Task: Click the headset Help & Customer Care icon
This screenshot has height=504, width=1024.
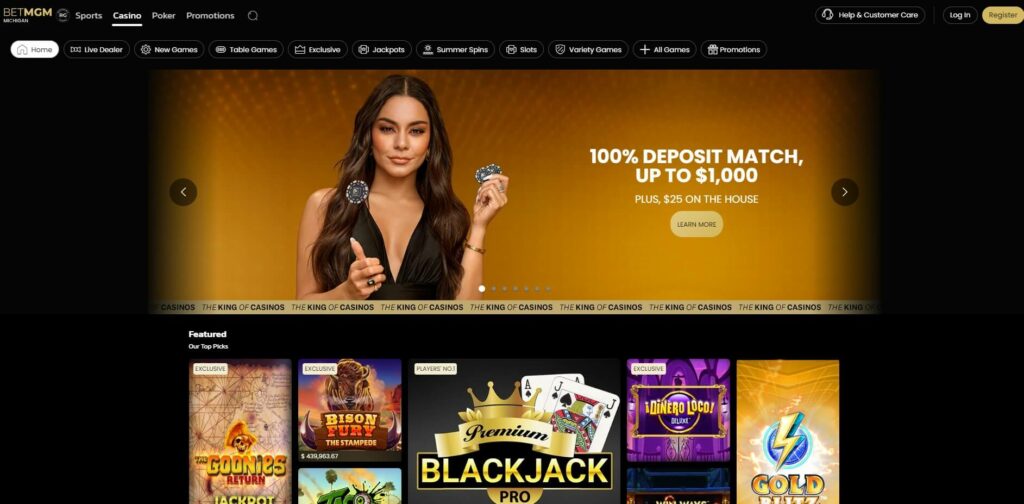Action: click(827, 15)
